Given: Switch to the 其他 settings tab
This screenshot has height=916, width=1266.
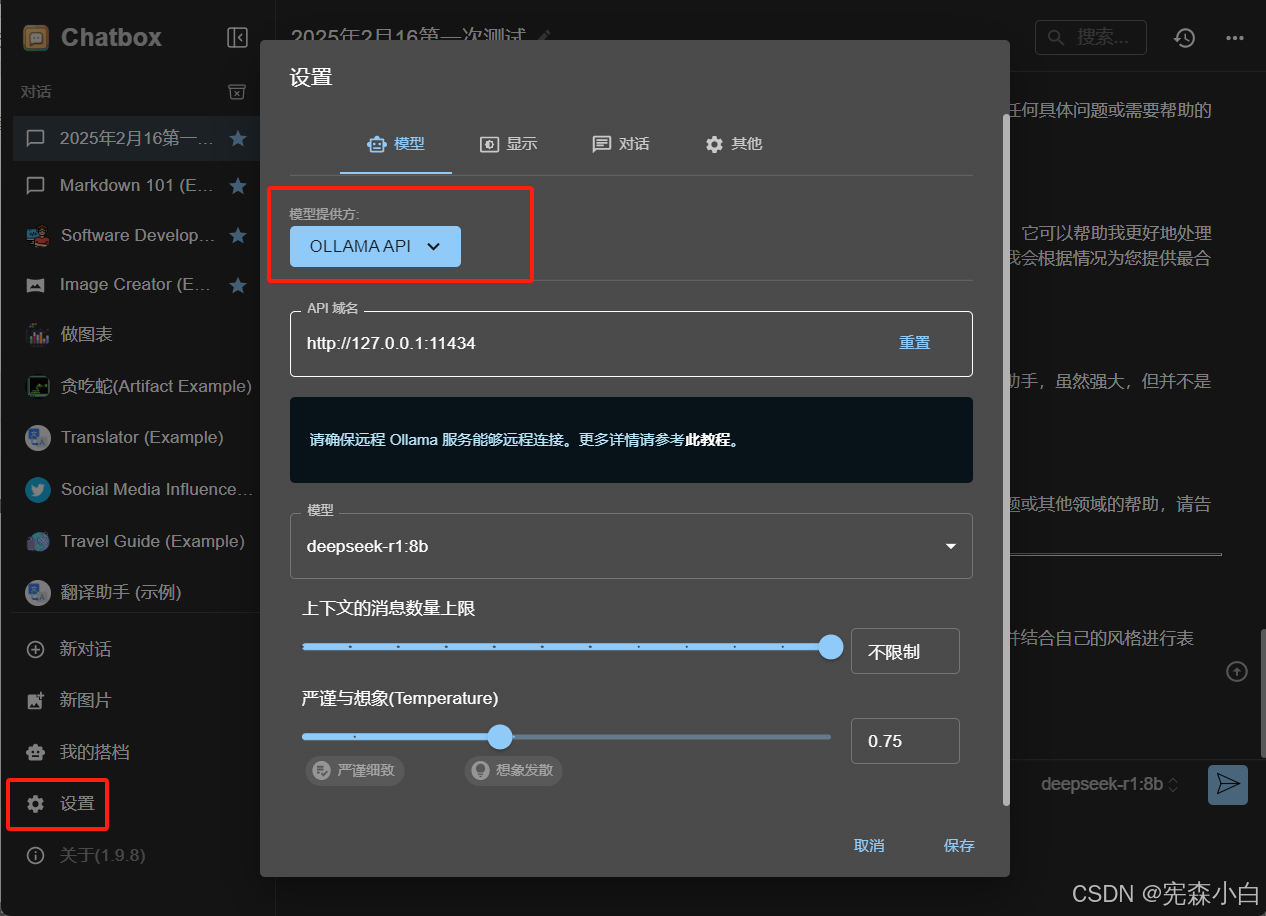Looking at the screenshot, I should coord(734,144).
